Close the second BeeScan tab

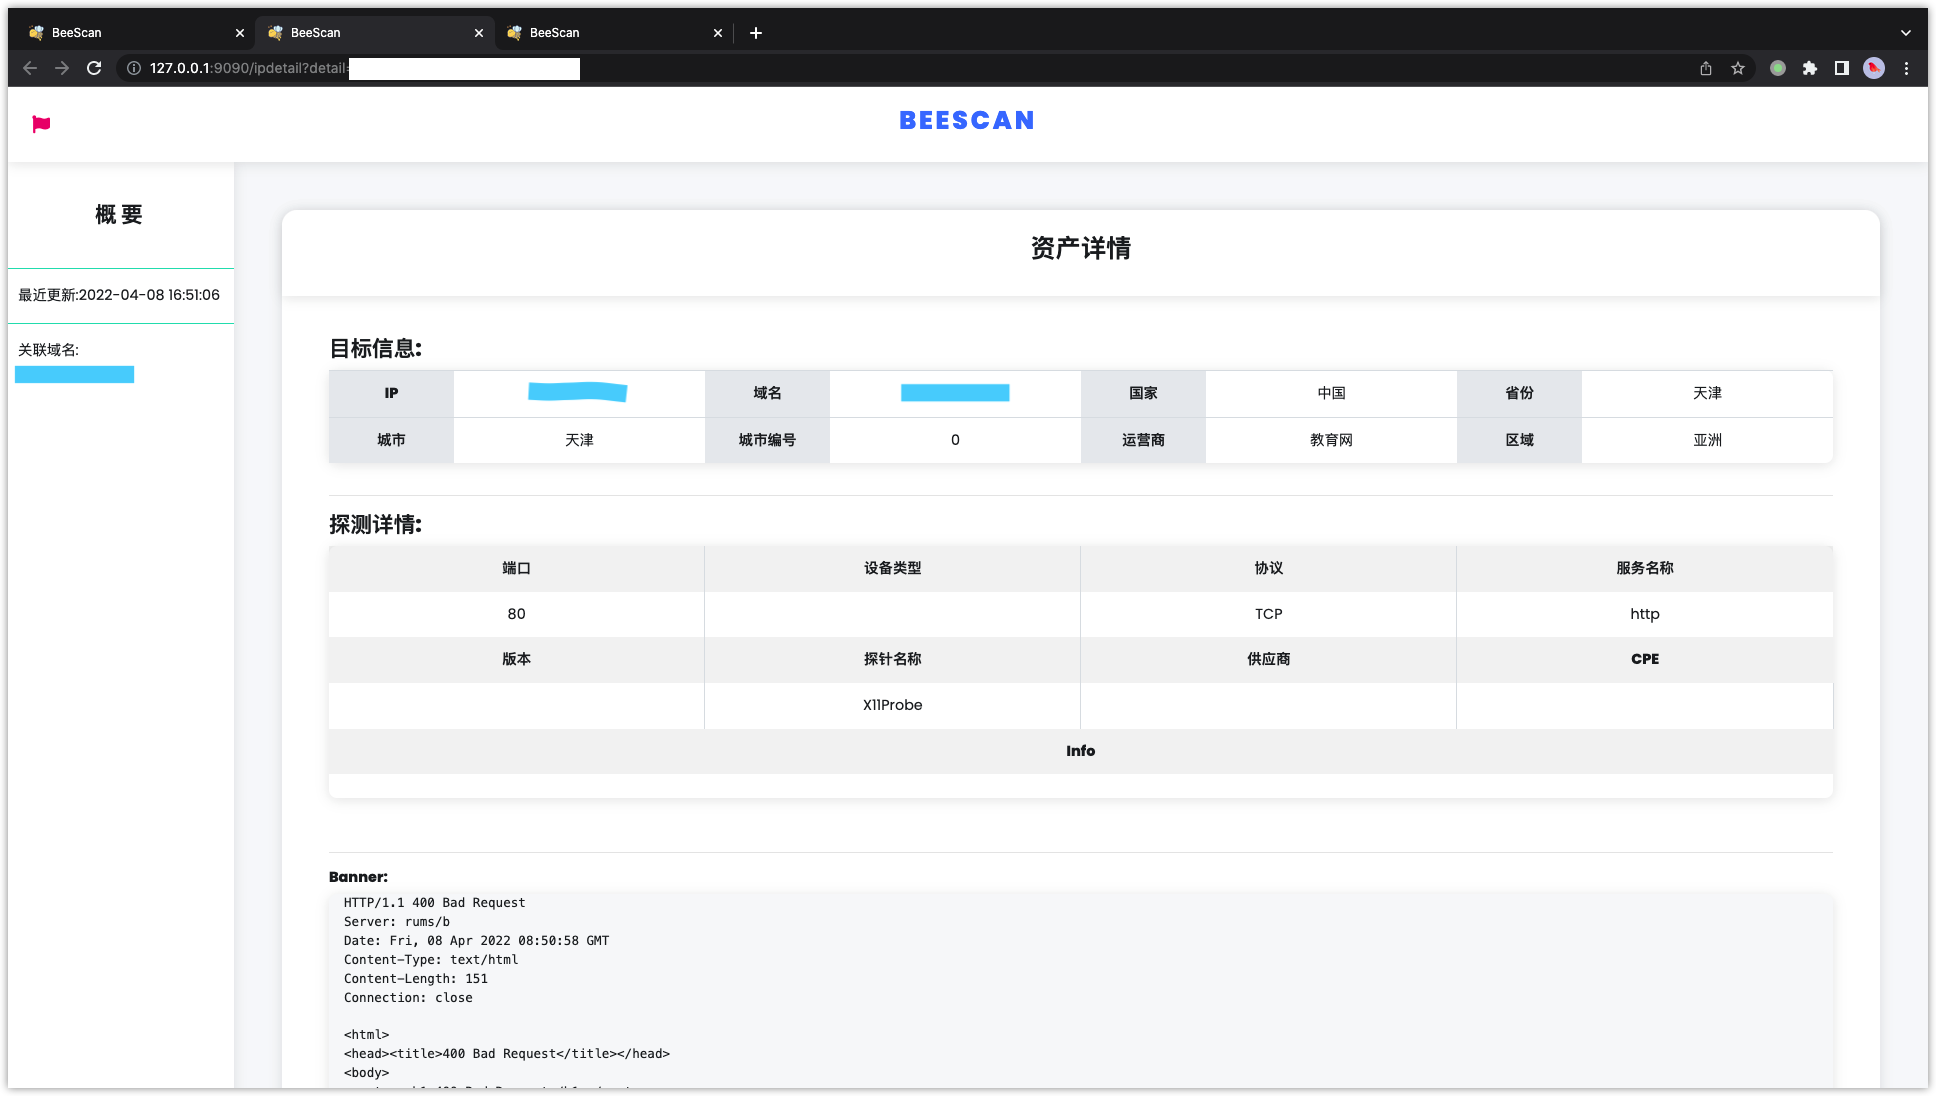pos(479,33)
